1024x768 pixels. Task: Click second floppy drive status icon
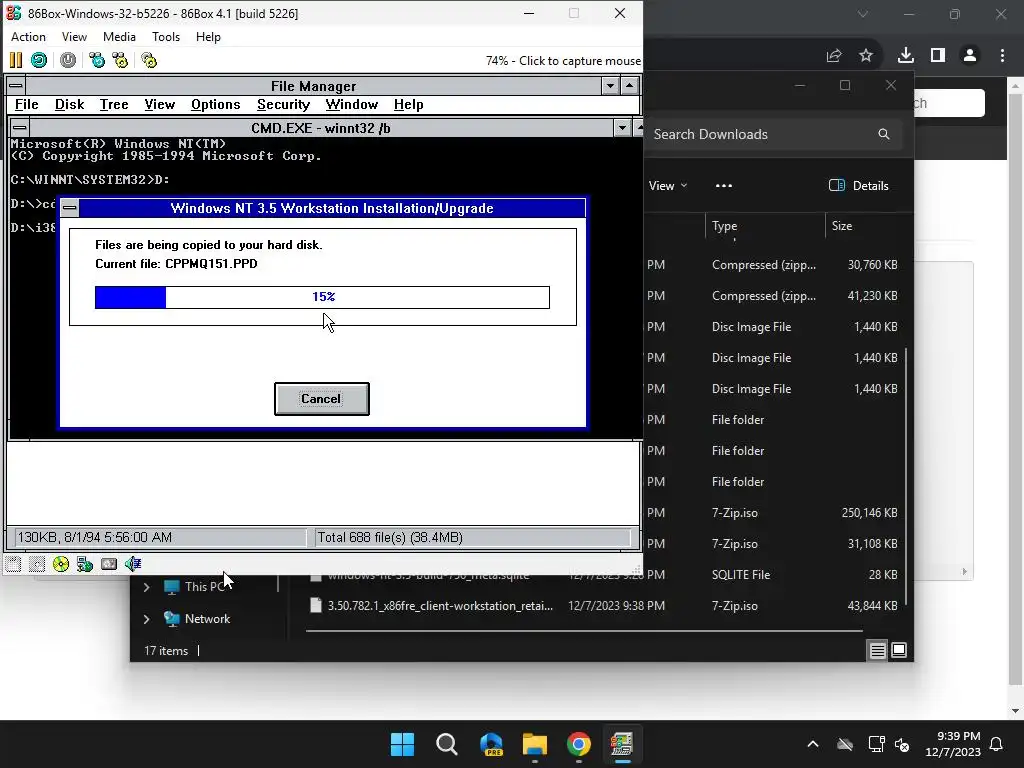37,564
